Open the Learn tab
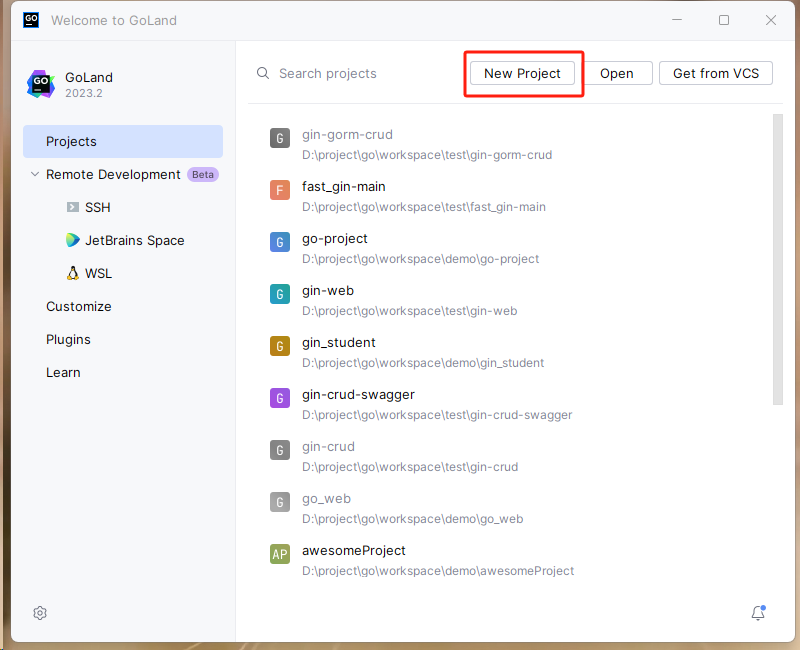This screenshot has width=800, height=650. coord(63,372)
